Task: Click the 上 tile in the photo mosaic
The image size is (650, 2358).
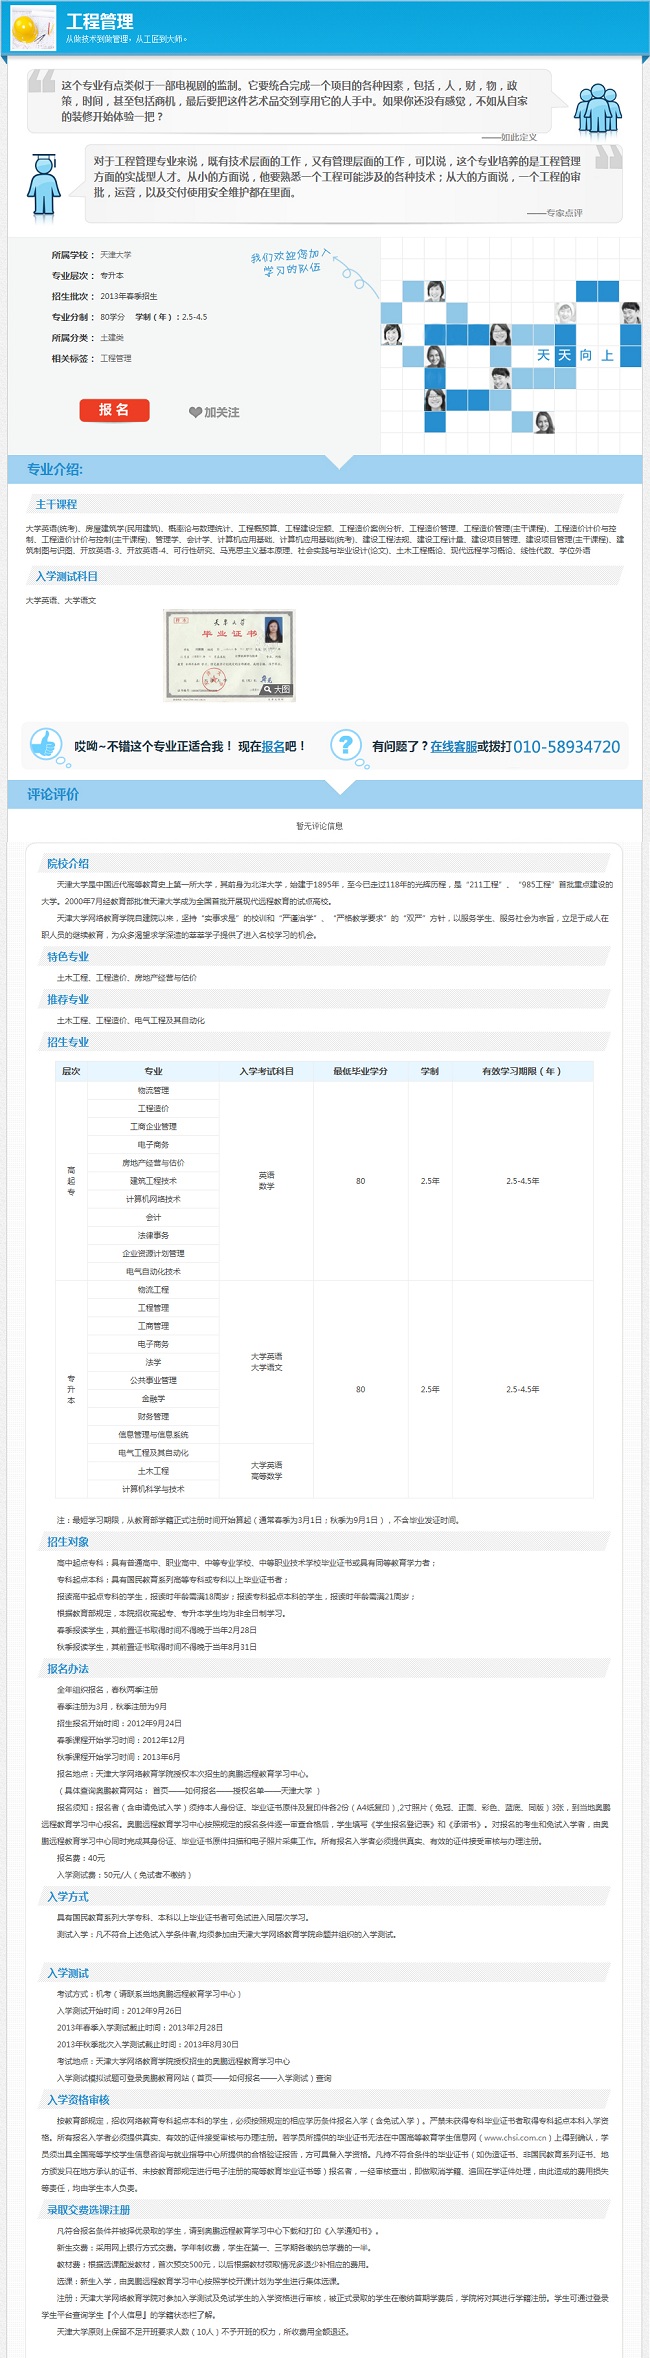Action: point(607,355)
